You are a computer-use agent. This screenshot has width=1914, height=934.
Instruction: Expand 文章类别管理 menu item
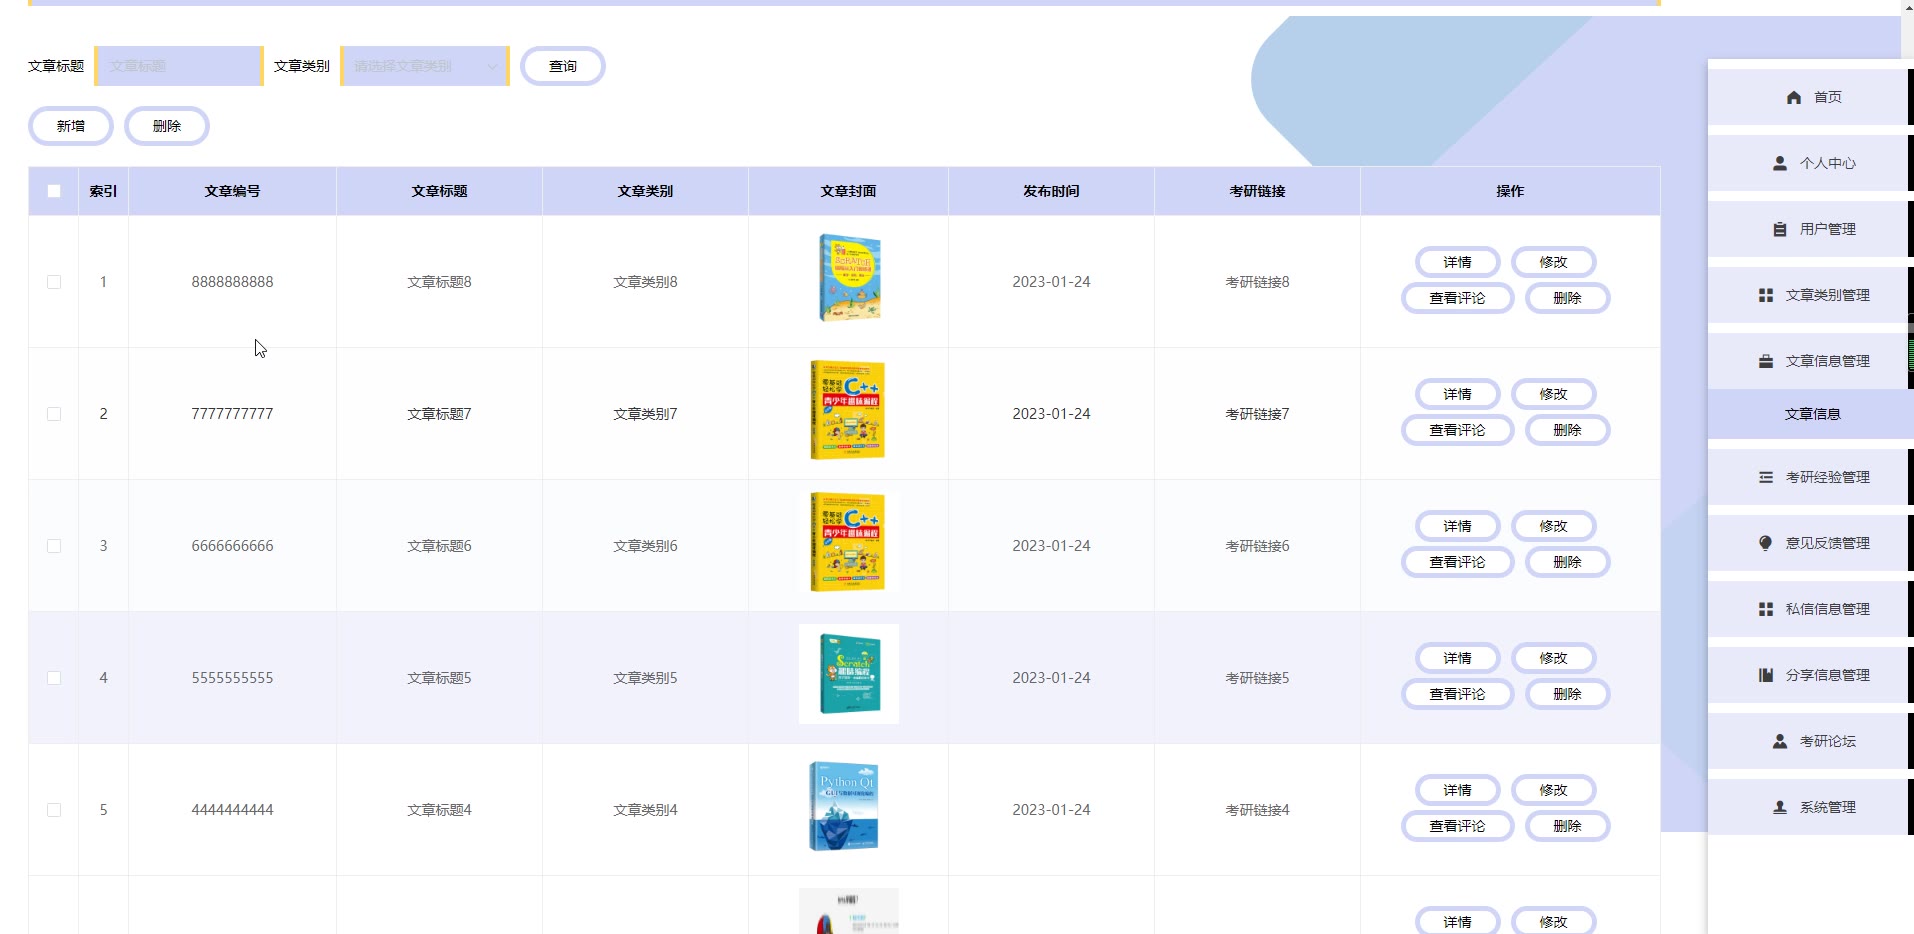click(x=1810, y=295)
